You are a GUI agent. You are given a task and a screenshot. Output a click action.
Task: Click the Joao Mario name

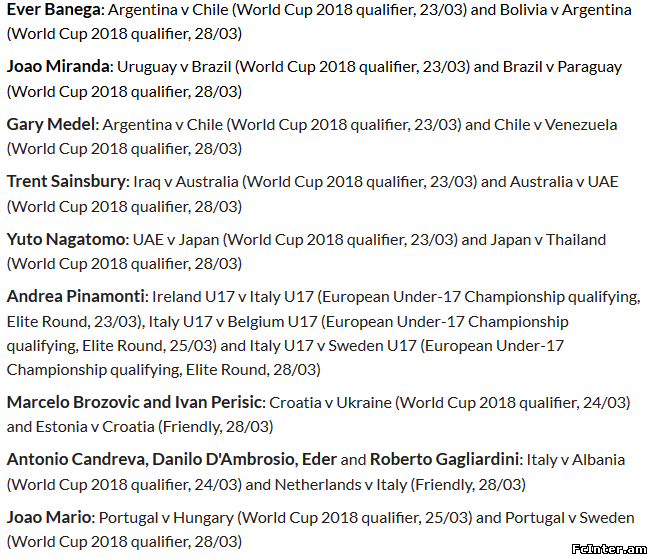coord(49,517)
